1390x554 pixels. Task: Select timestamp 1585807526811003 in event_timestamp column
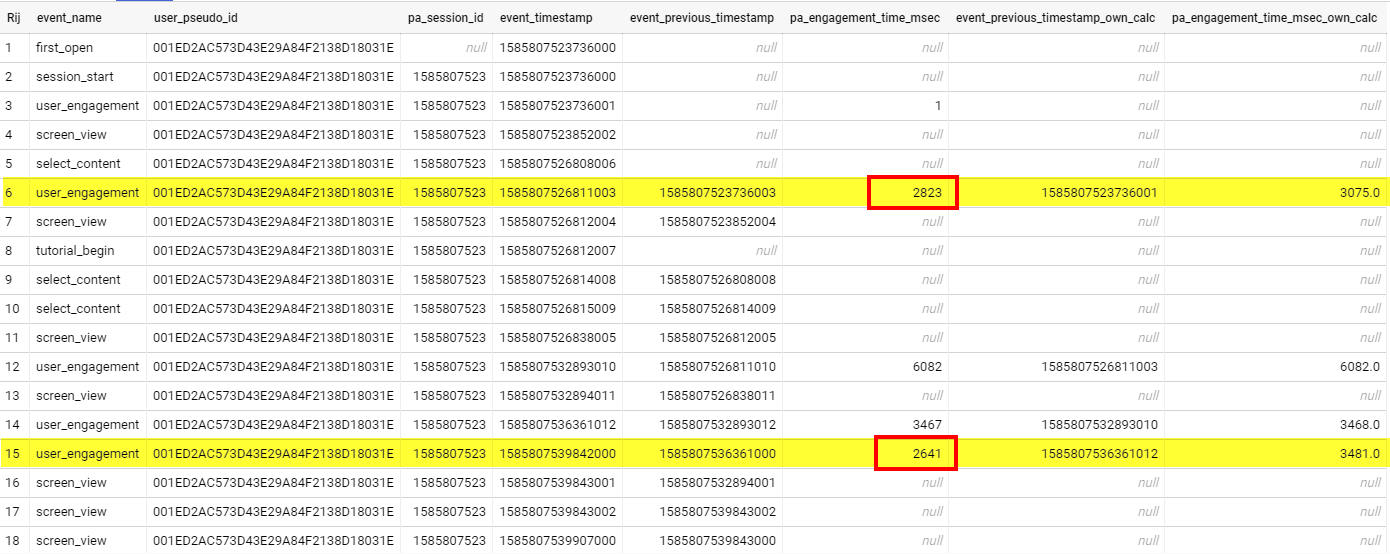point(558,193)
